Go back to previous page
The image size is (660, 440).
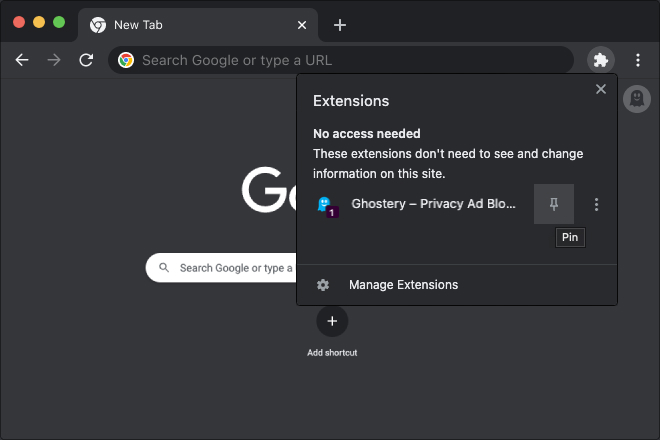tap(22, 60)
